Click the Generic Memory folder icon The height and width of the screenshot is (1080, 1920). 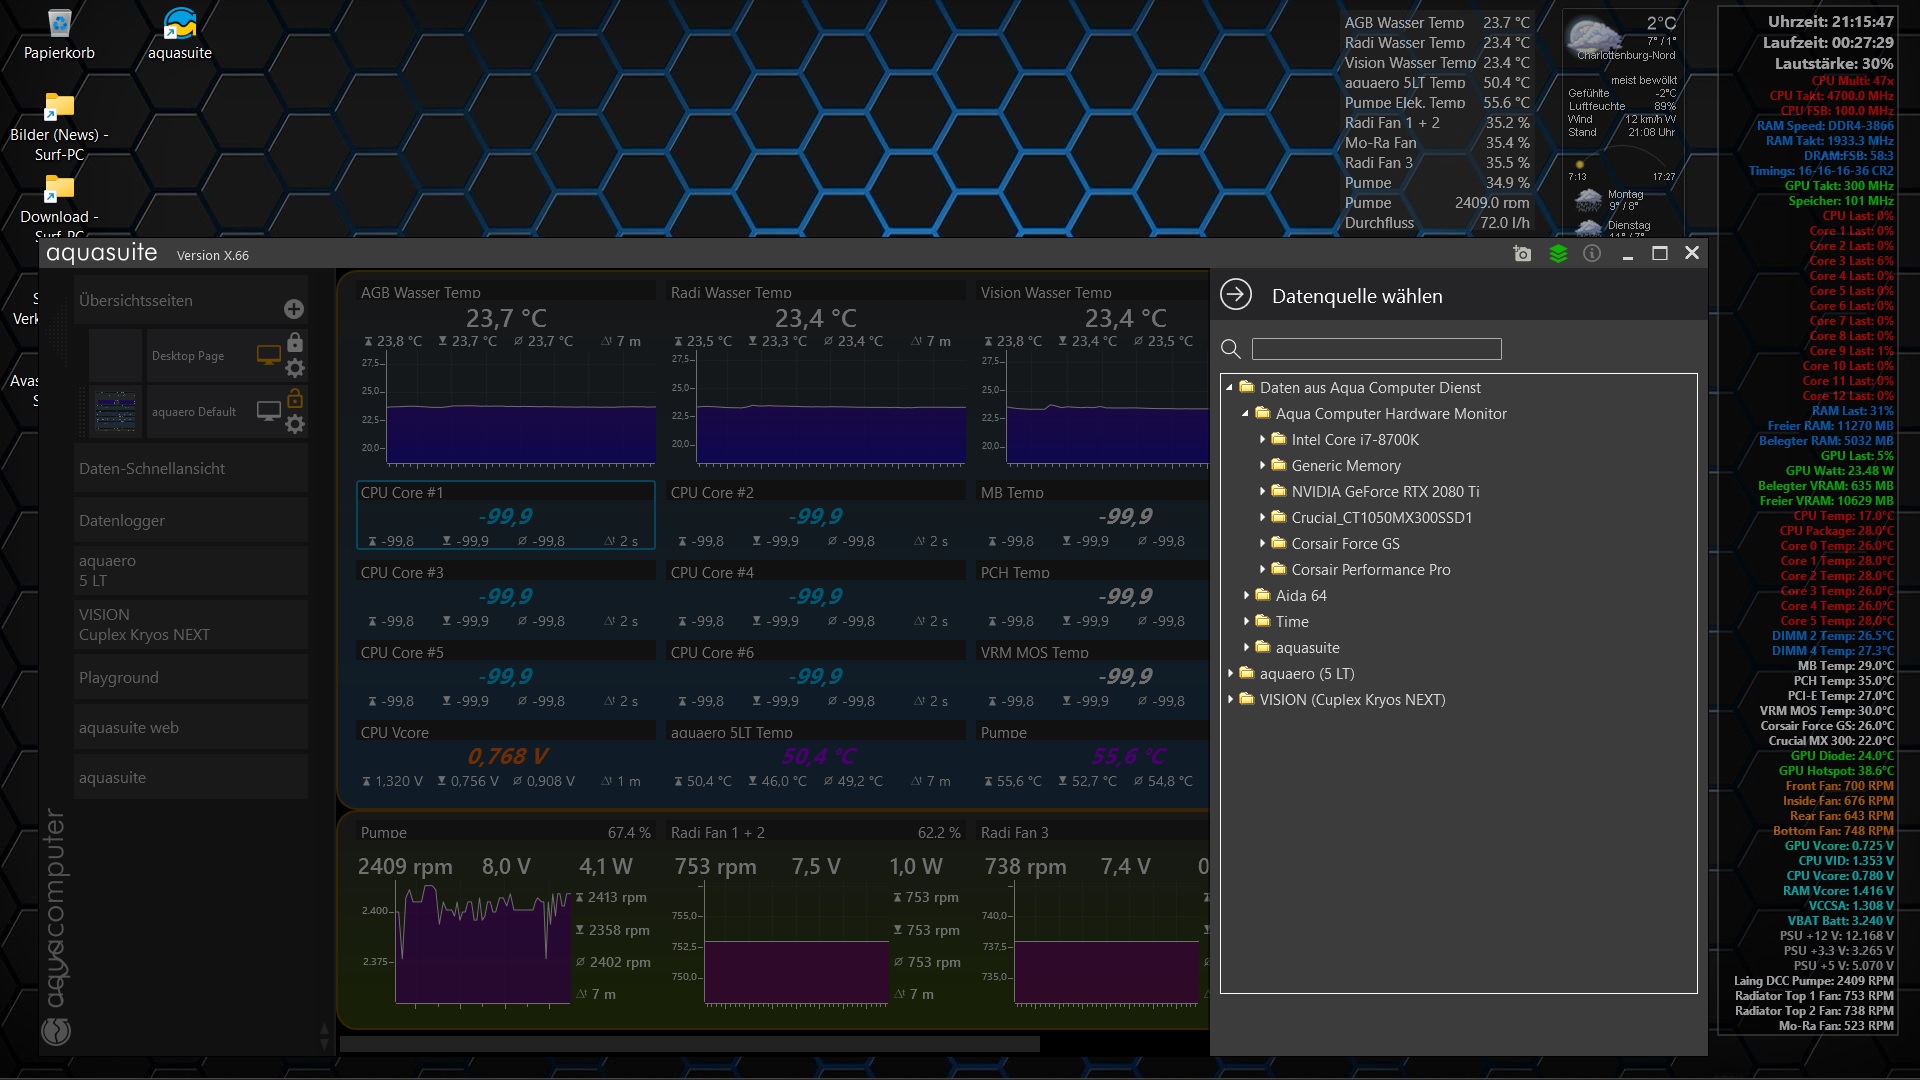pos(1278,465)
